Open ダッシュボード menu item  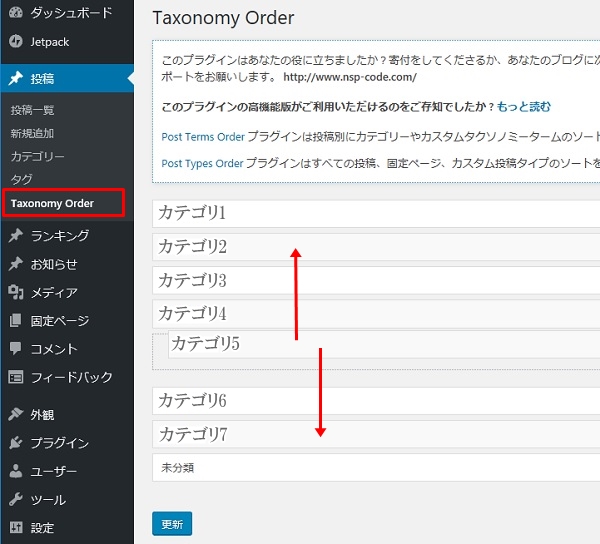pyautogui.click(x=71, y=13)
